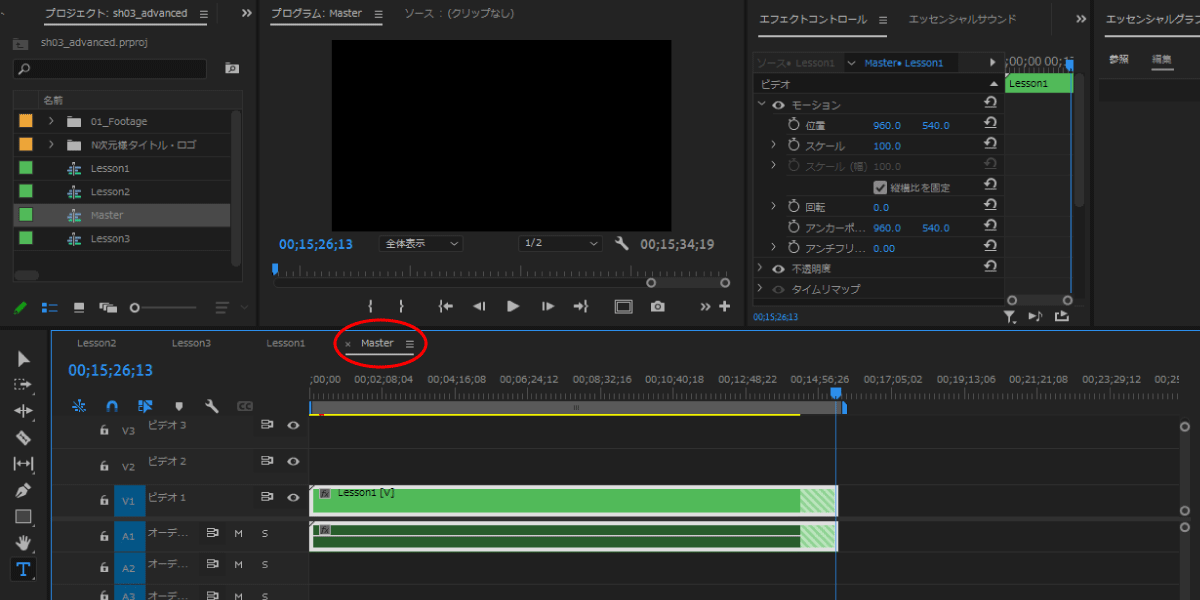
Task: Open the Master • Lesson1 source dropdown arrow
Action: [x=851, y=63]
